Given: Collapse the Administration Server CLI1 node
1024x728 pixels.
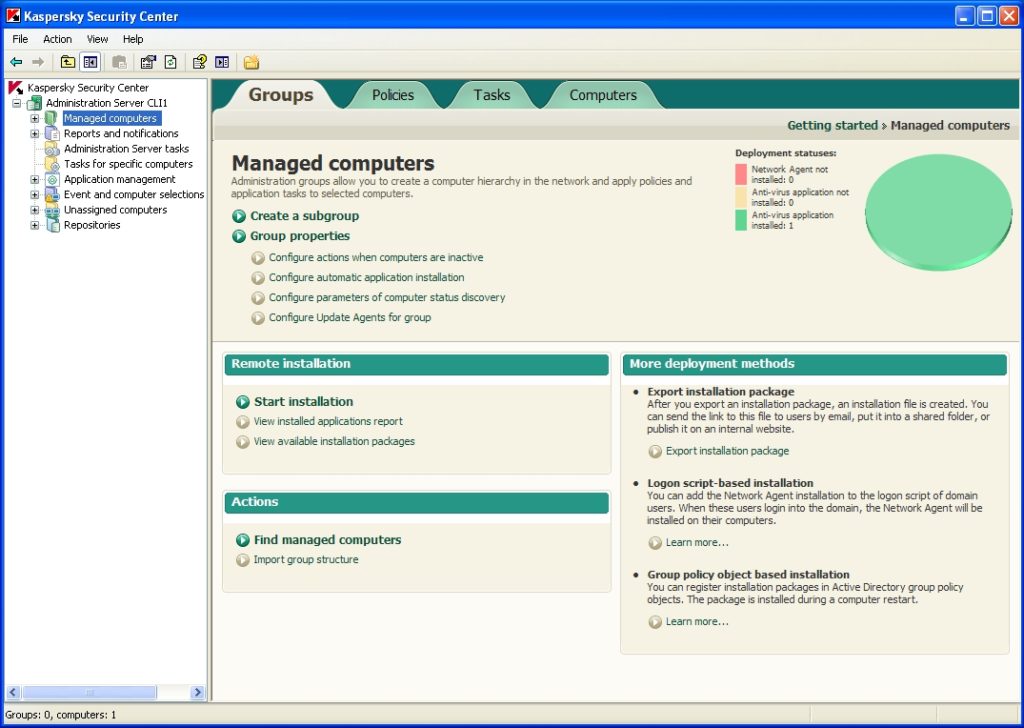Looking at the screenshot, I should tap(17, 103).
